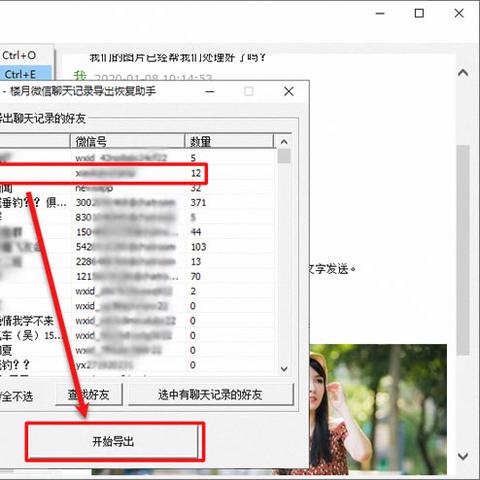Click main window chat scroll-down arrow
The image size is (480, 480).
(463, 456)
